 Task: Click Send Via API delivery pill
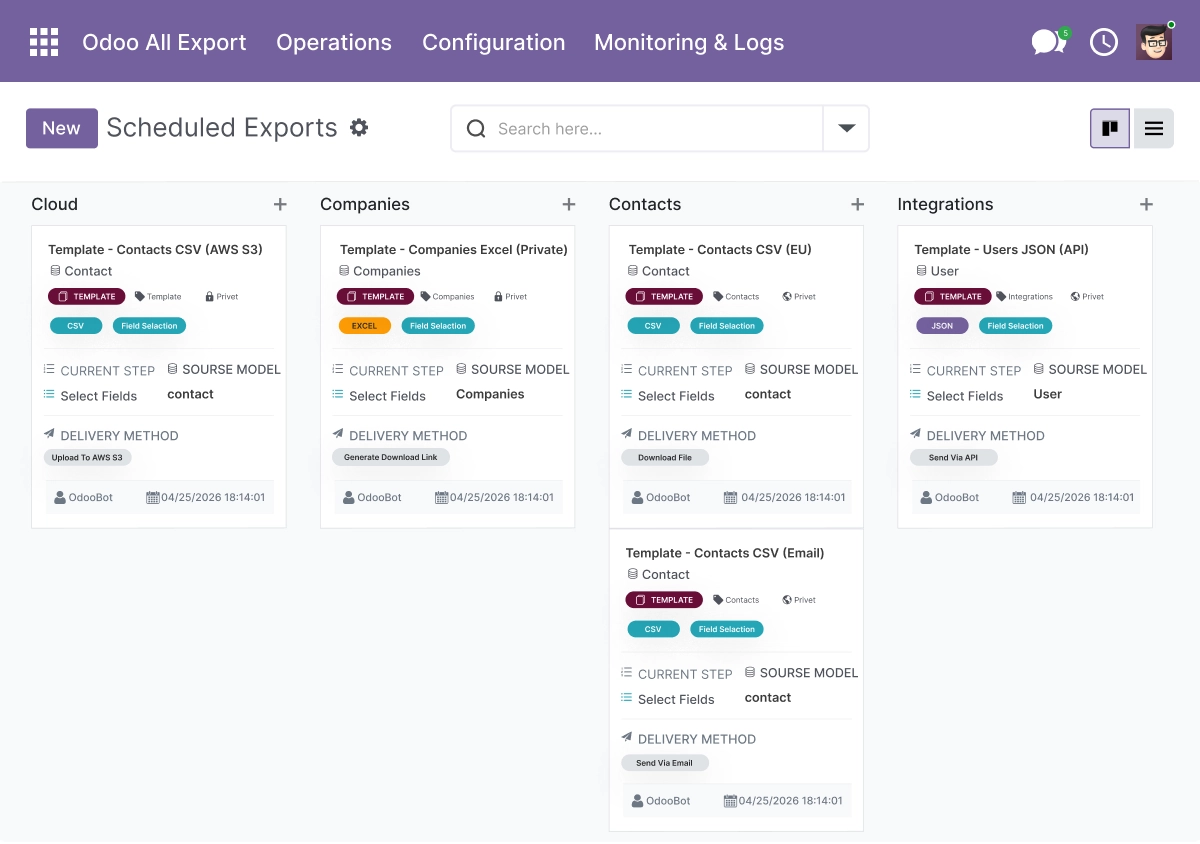tap(954, 458)
